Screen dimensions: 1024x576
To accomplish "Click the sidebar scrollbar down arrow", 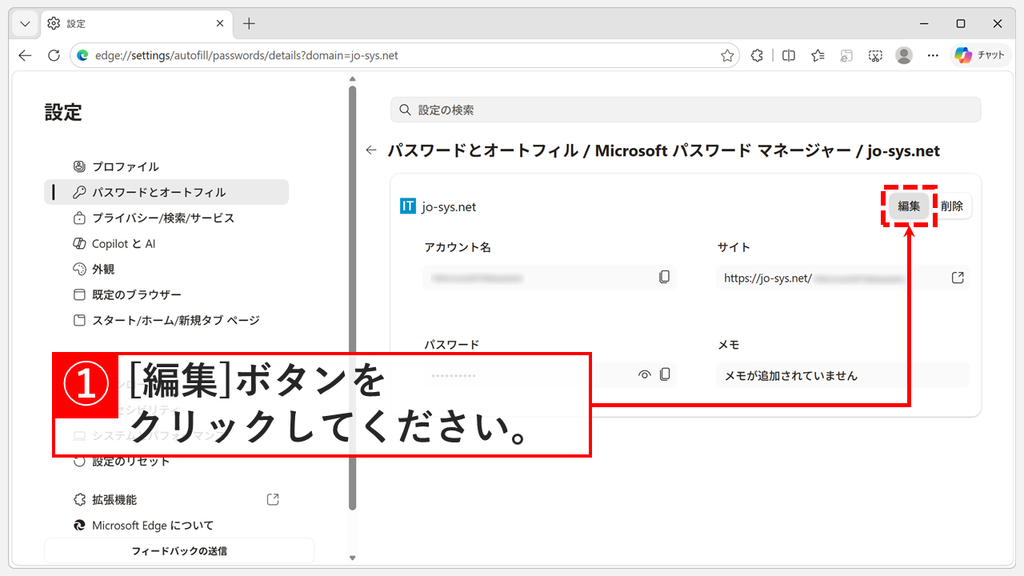I will [353, 558].
